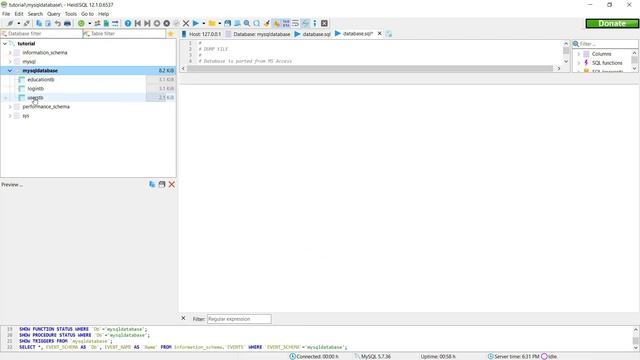Jump to last row icon

(x=147, y=24)
